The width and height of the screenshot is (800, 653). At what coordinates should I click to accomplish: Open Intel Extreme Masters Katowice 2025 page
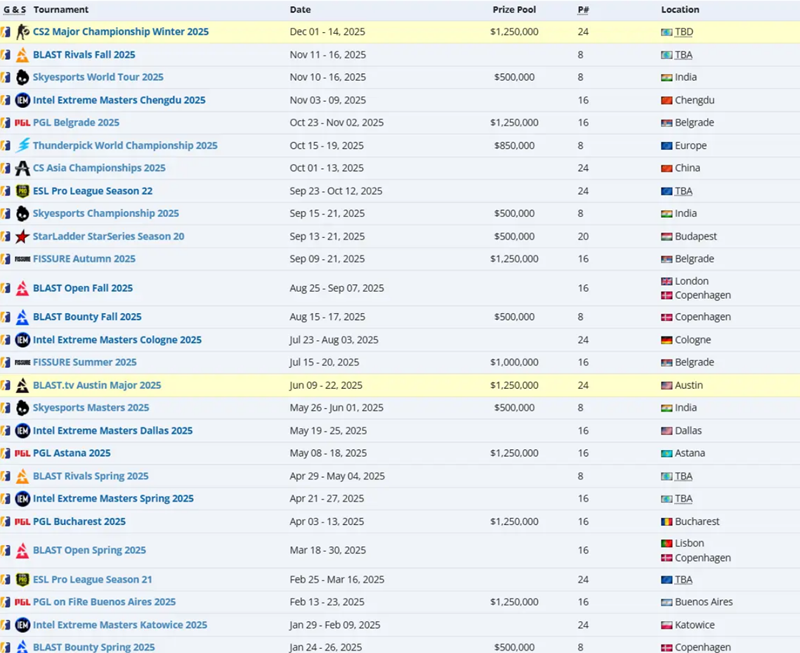(x=119, y=625)
